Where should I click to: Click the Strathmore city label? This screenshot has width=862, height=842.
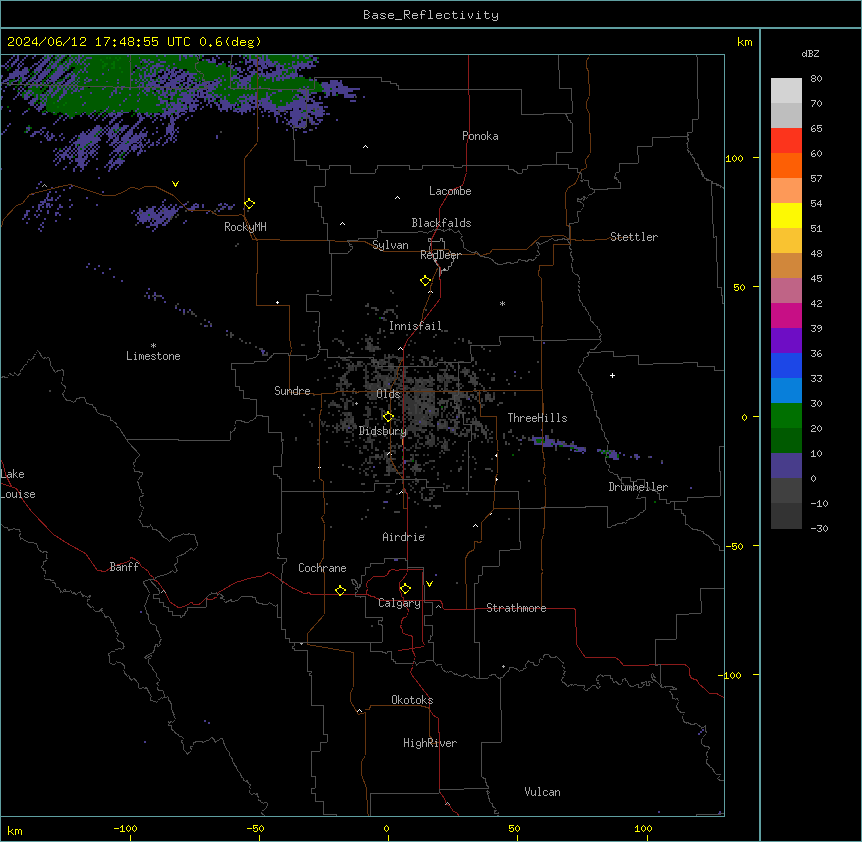[516, 608]
